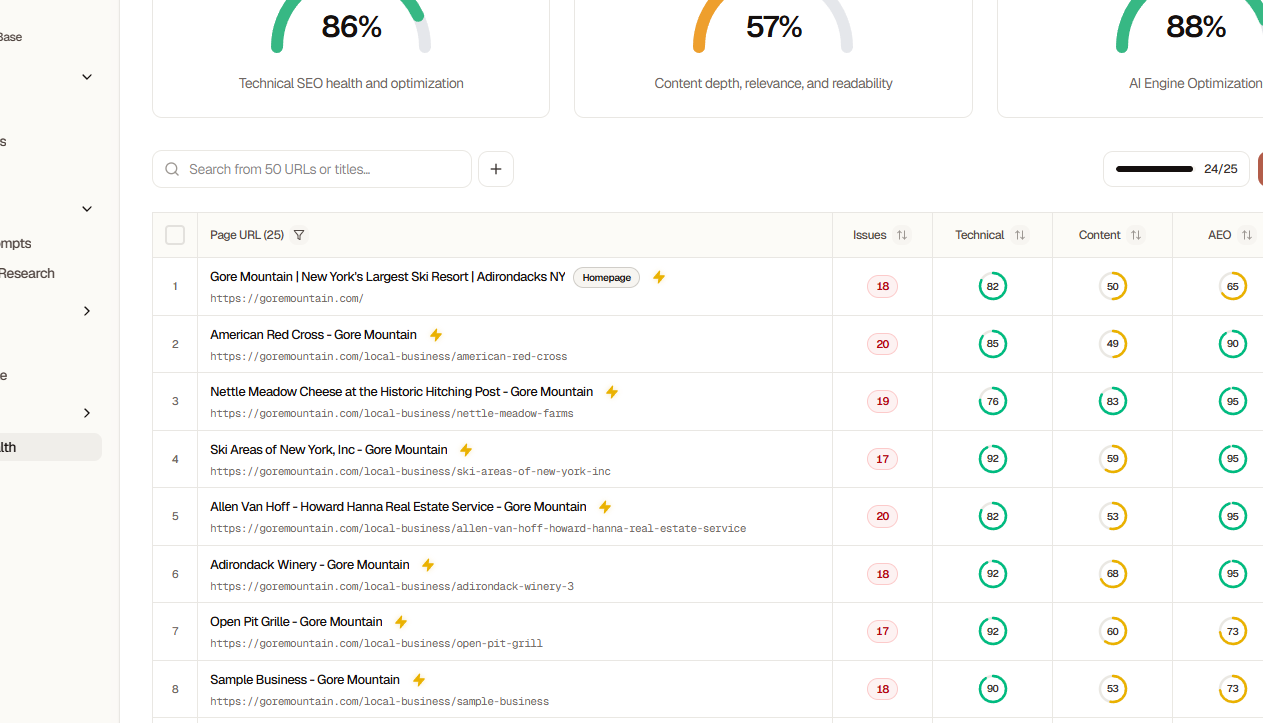
Task: Click the ski-areas-of-new-york-inc URL text
Action: [x=410, y=472]
